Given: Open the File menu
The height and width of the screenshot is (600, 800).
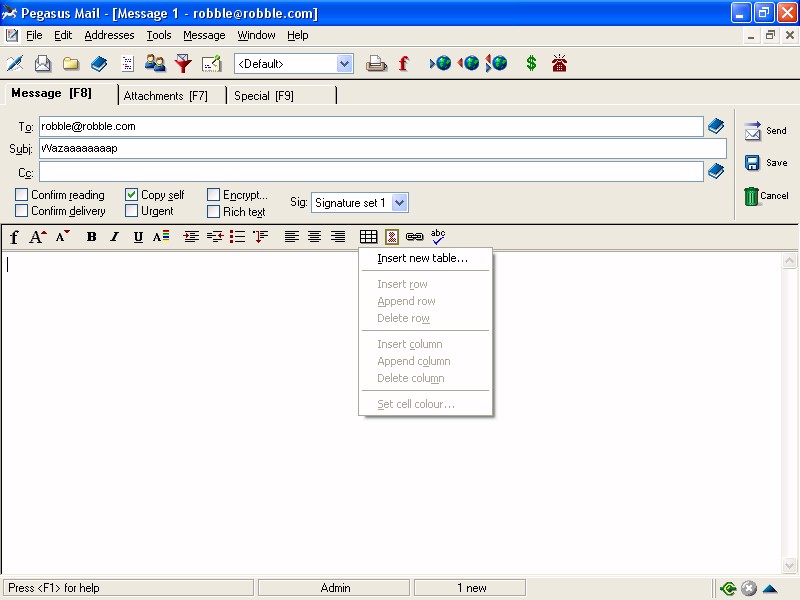Looking at the screenshot, I should [x=34, y=35].
